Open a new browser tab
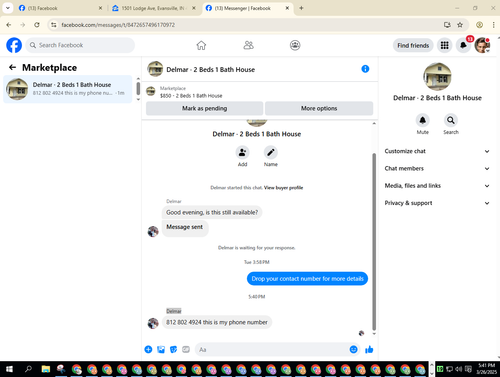Image resolution: width=500 pixels, height=377 pixels. point(301,8)
